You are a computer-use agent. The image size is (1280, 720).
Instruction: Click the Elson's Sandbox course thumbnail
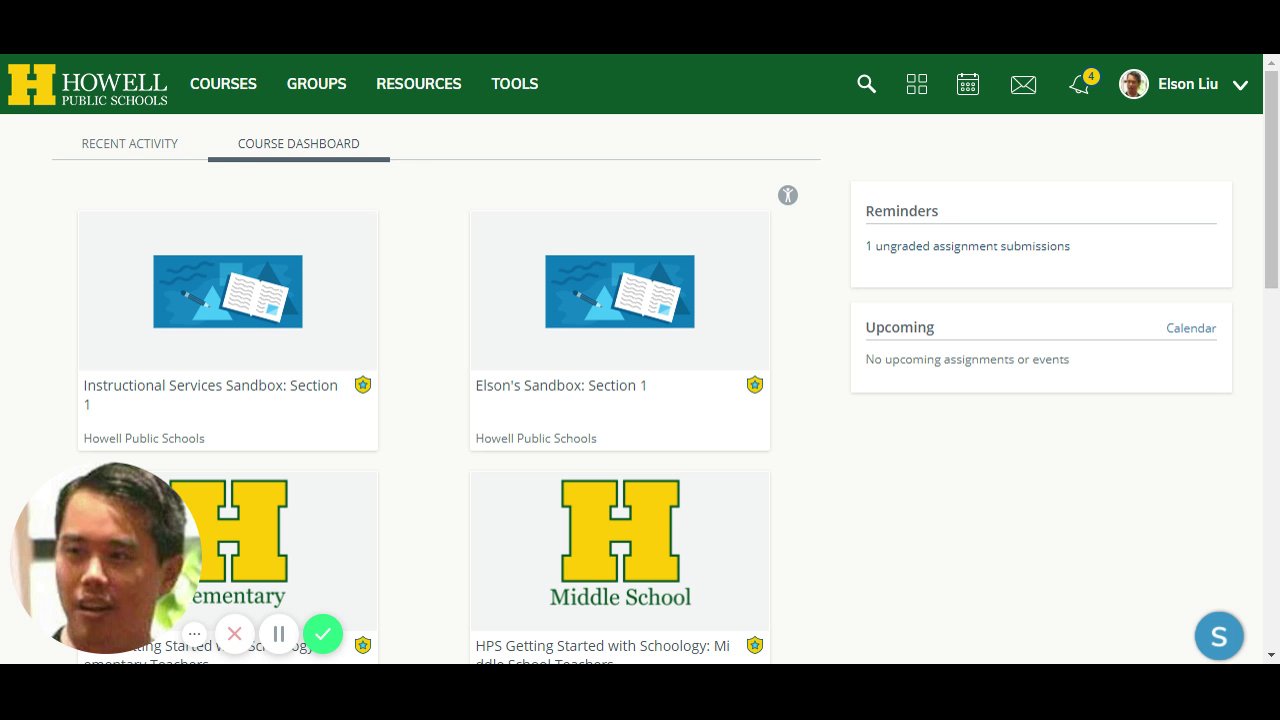tap(620, 291)
